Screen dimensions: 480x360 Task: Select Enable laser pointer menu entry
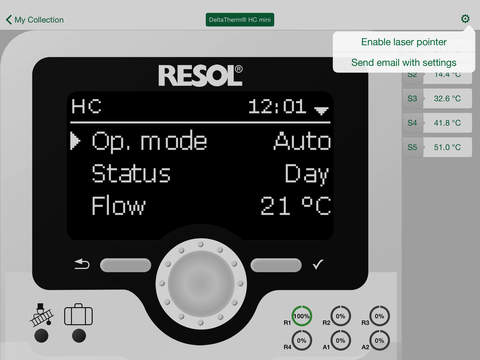404,42
